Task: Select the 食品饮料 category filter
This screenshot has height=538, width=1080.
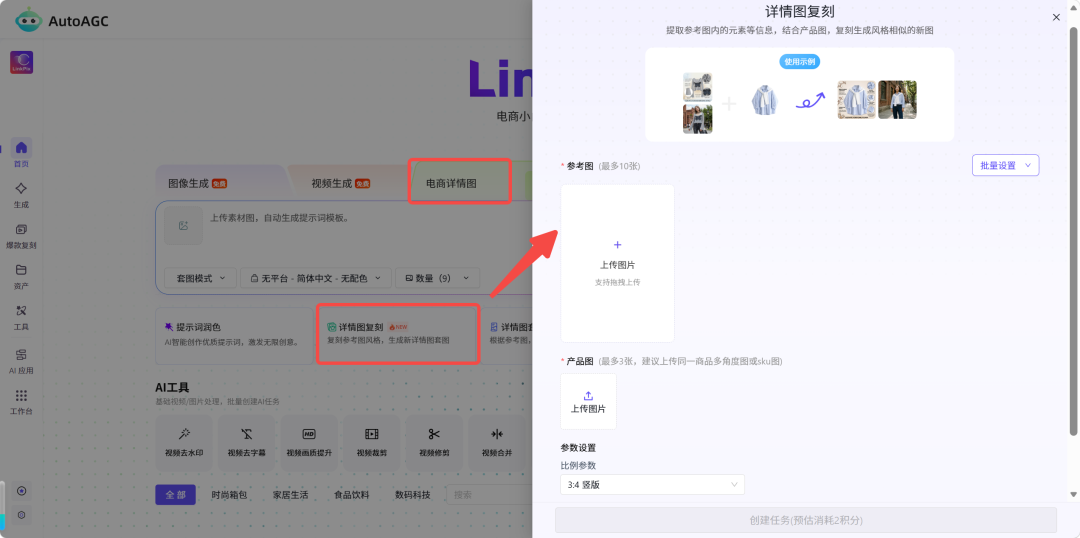Action: (x=351, y=495)
